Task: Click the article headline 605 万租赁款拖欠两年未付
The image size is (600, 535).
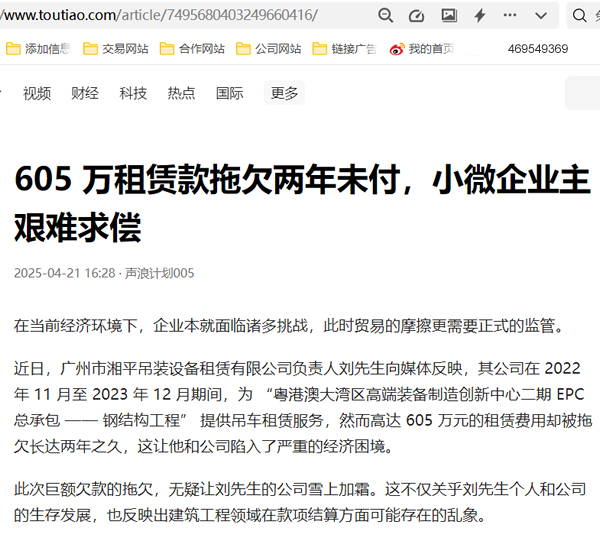Action: tap(302, 203)
